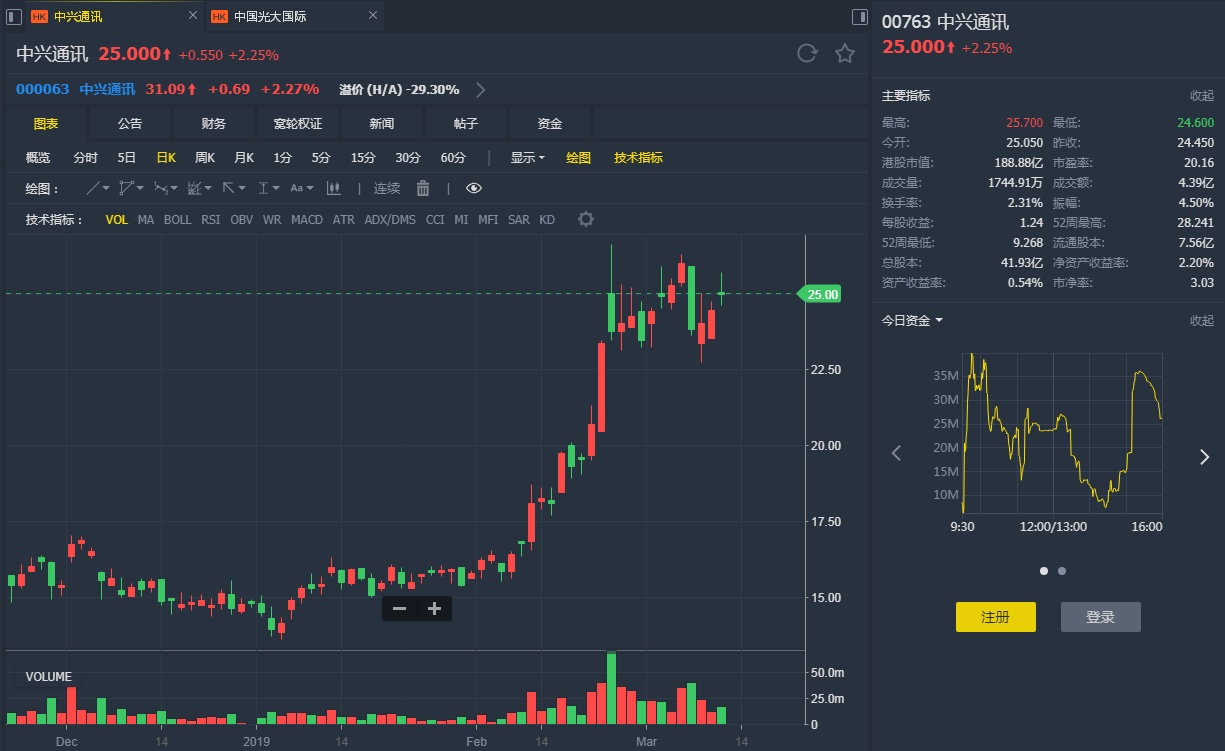The height and width of the screenshot is (751, 1225).
Task: Zoom in chart with plus button
Action: tap(434, 608)
